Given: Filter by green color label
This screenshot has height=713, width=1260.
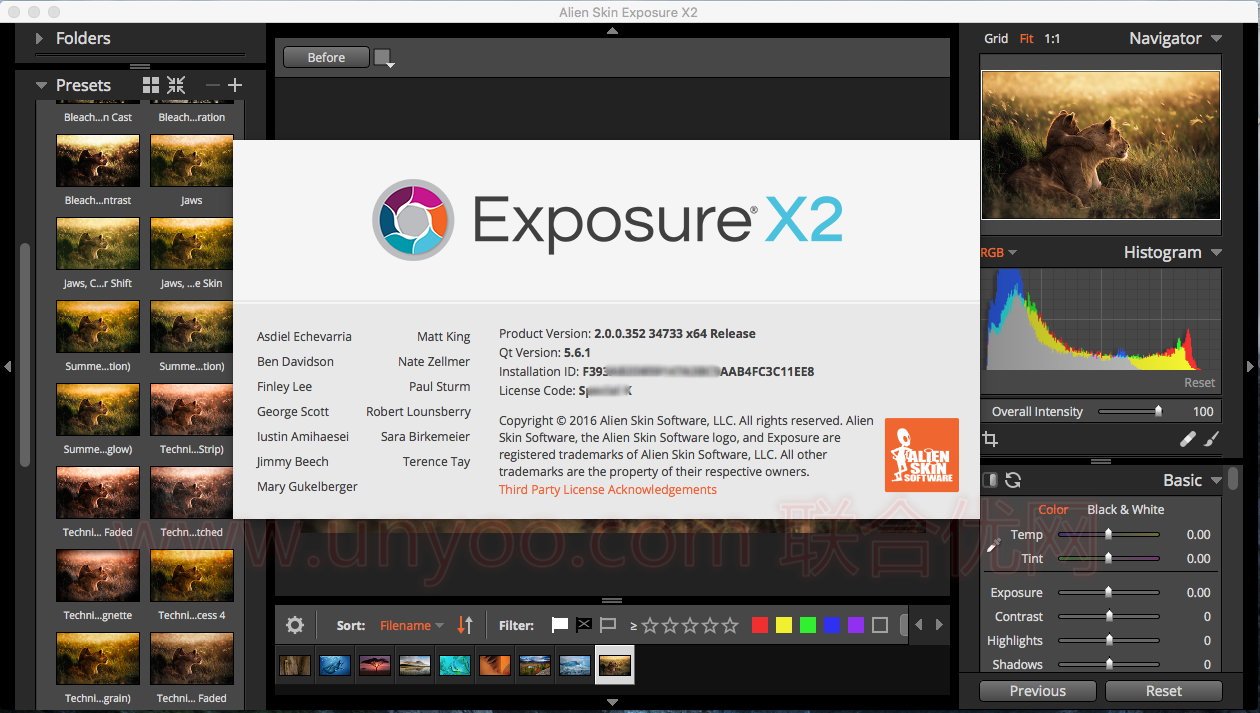Looking at the screenshot, I should 808,625.
